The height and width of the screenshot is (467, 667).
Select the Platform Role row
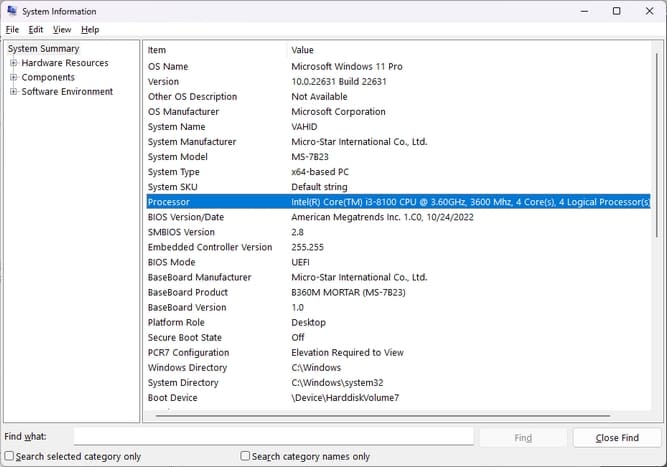click(398, 322)
